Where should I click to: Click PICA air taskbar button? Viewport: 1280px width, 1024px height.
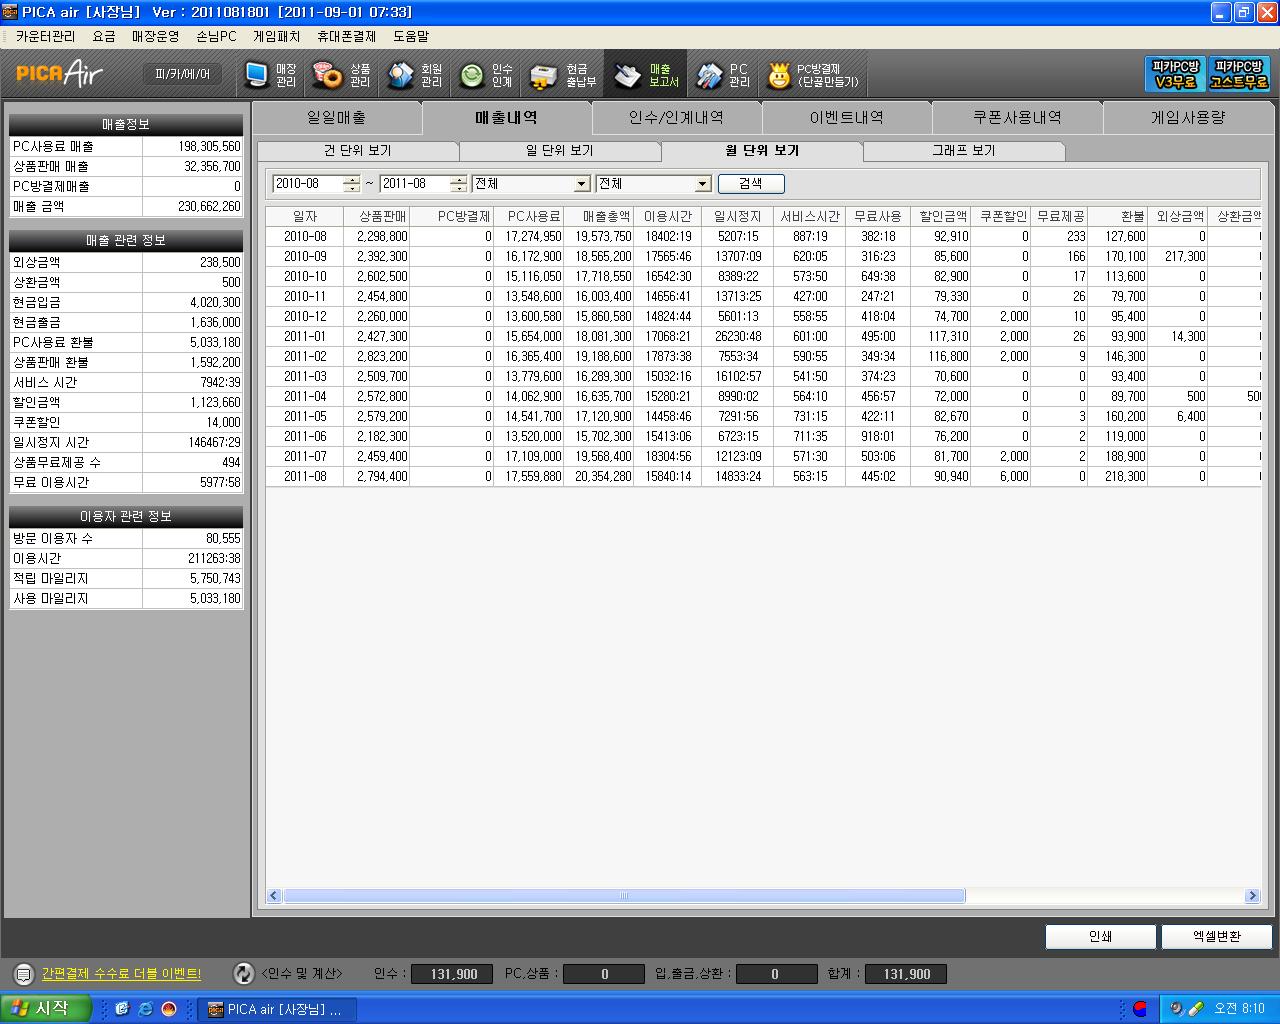point(275,1009)
